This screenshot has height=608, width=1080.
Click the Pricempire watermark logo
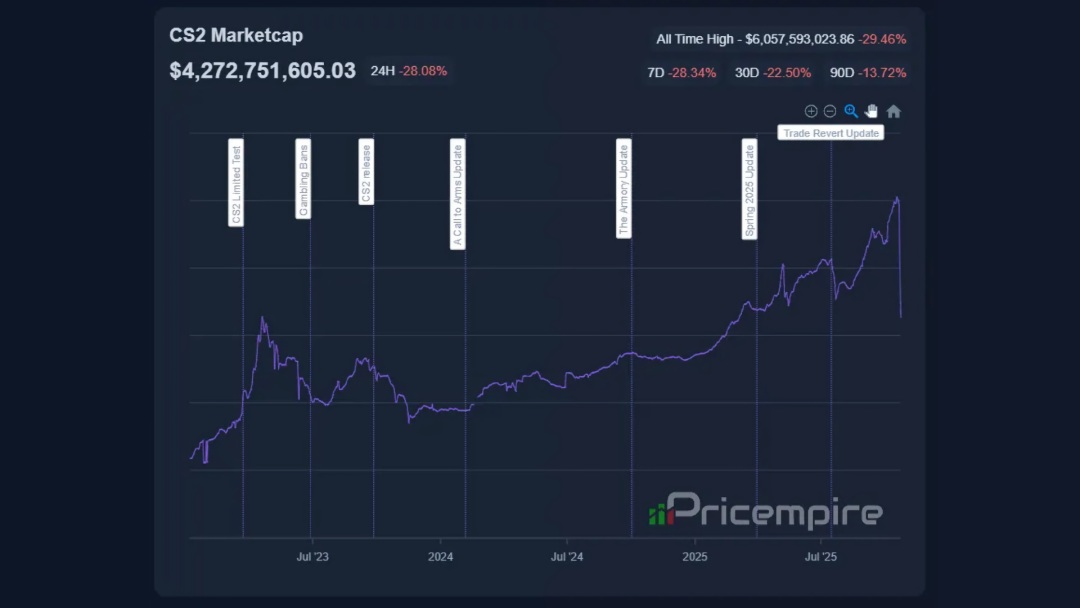[x=766, y=511]
